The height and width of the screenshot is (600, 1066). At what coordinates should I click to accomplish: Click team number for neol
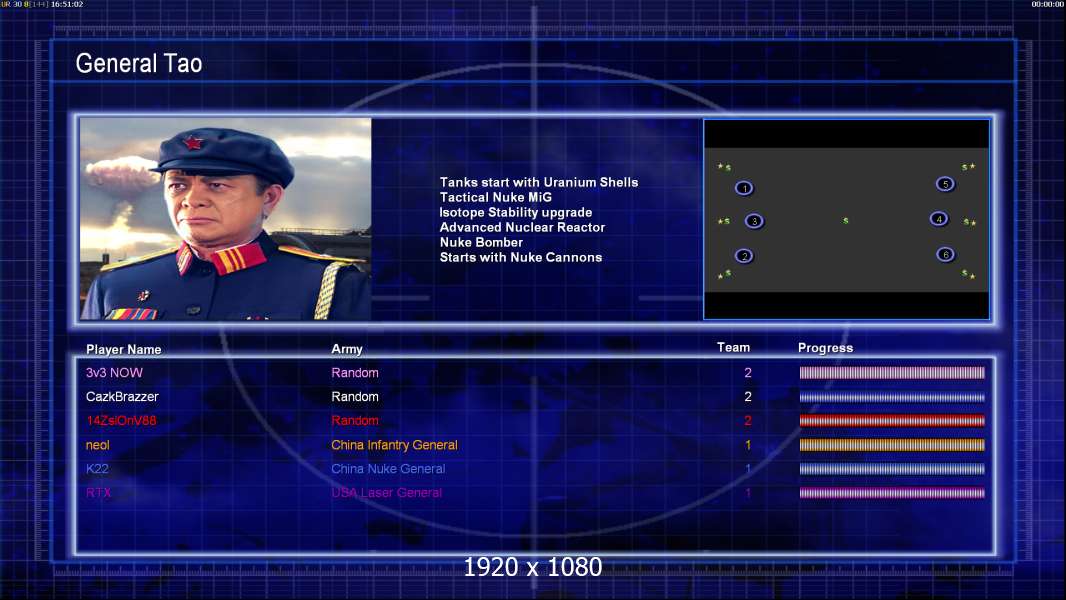click(x=748, y=445)
